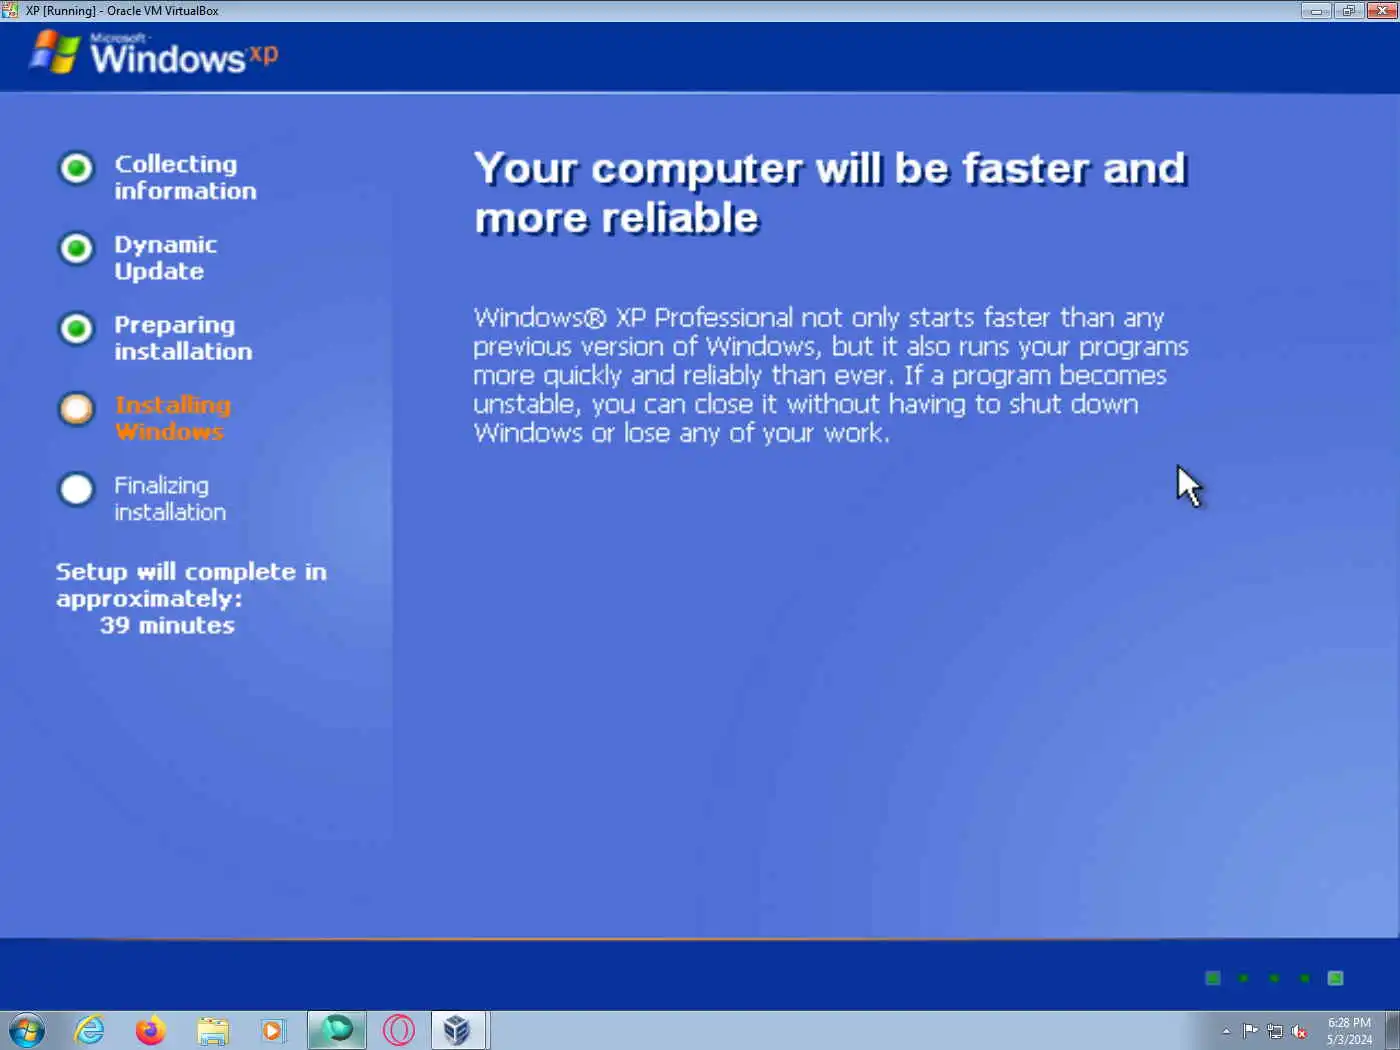
Task: Click the Finalizing installation step bullet
Action: [x=77, y=489]
